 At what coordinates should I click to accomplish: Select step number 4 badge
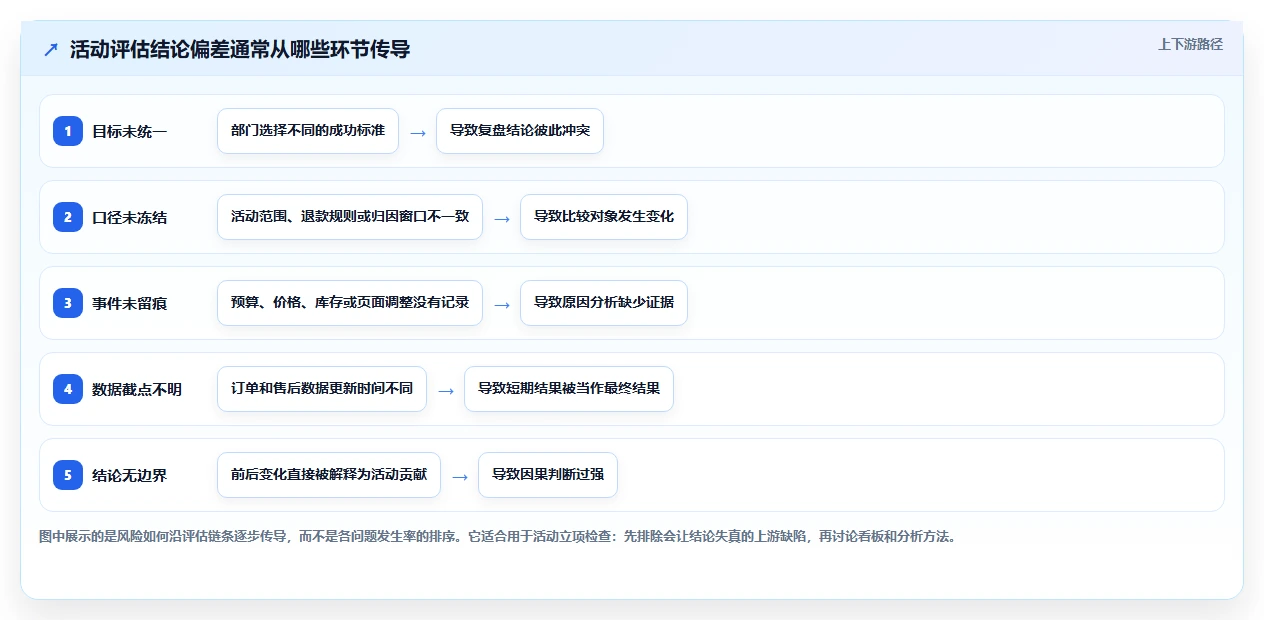(x=68, y=389)
